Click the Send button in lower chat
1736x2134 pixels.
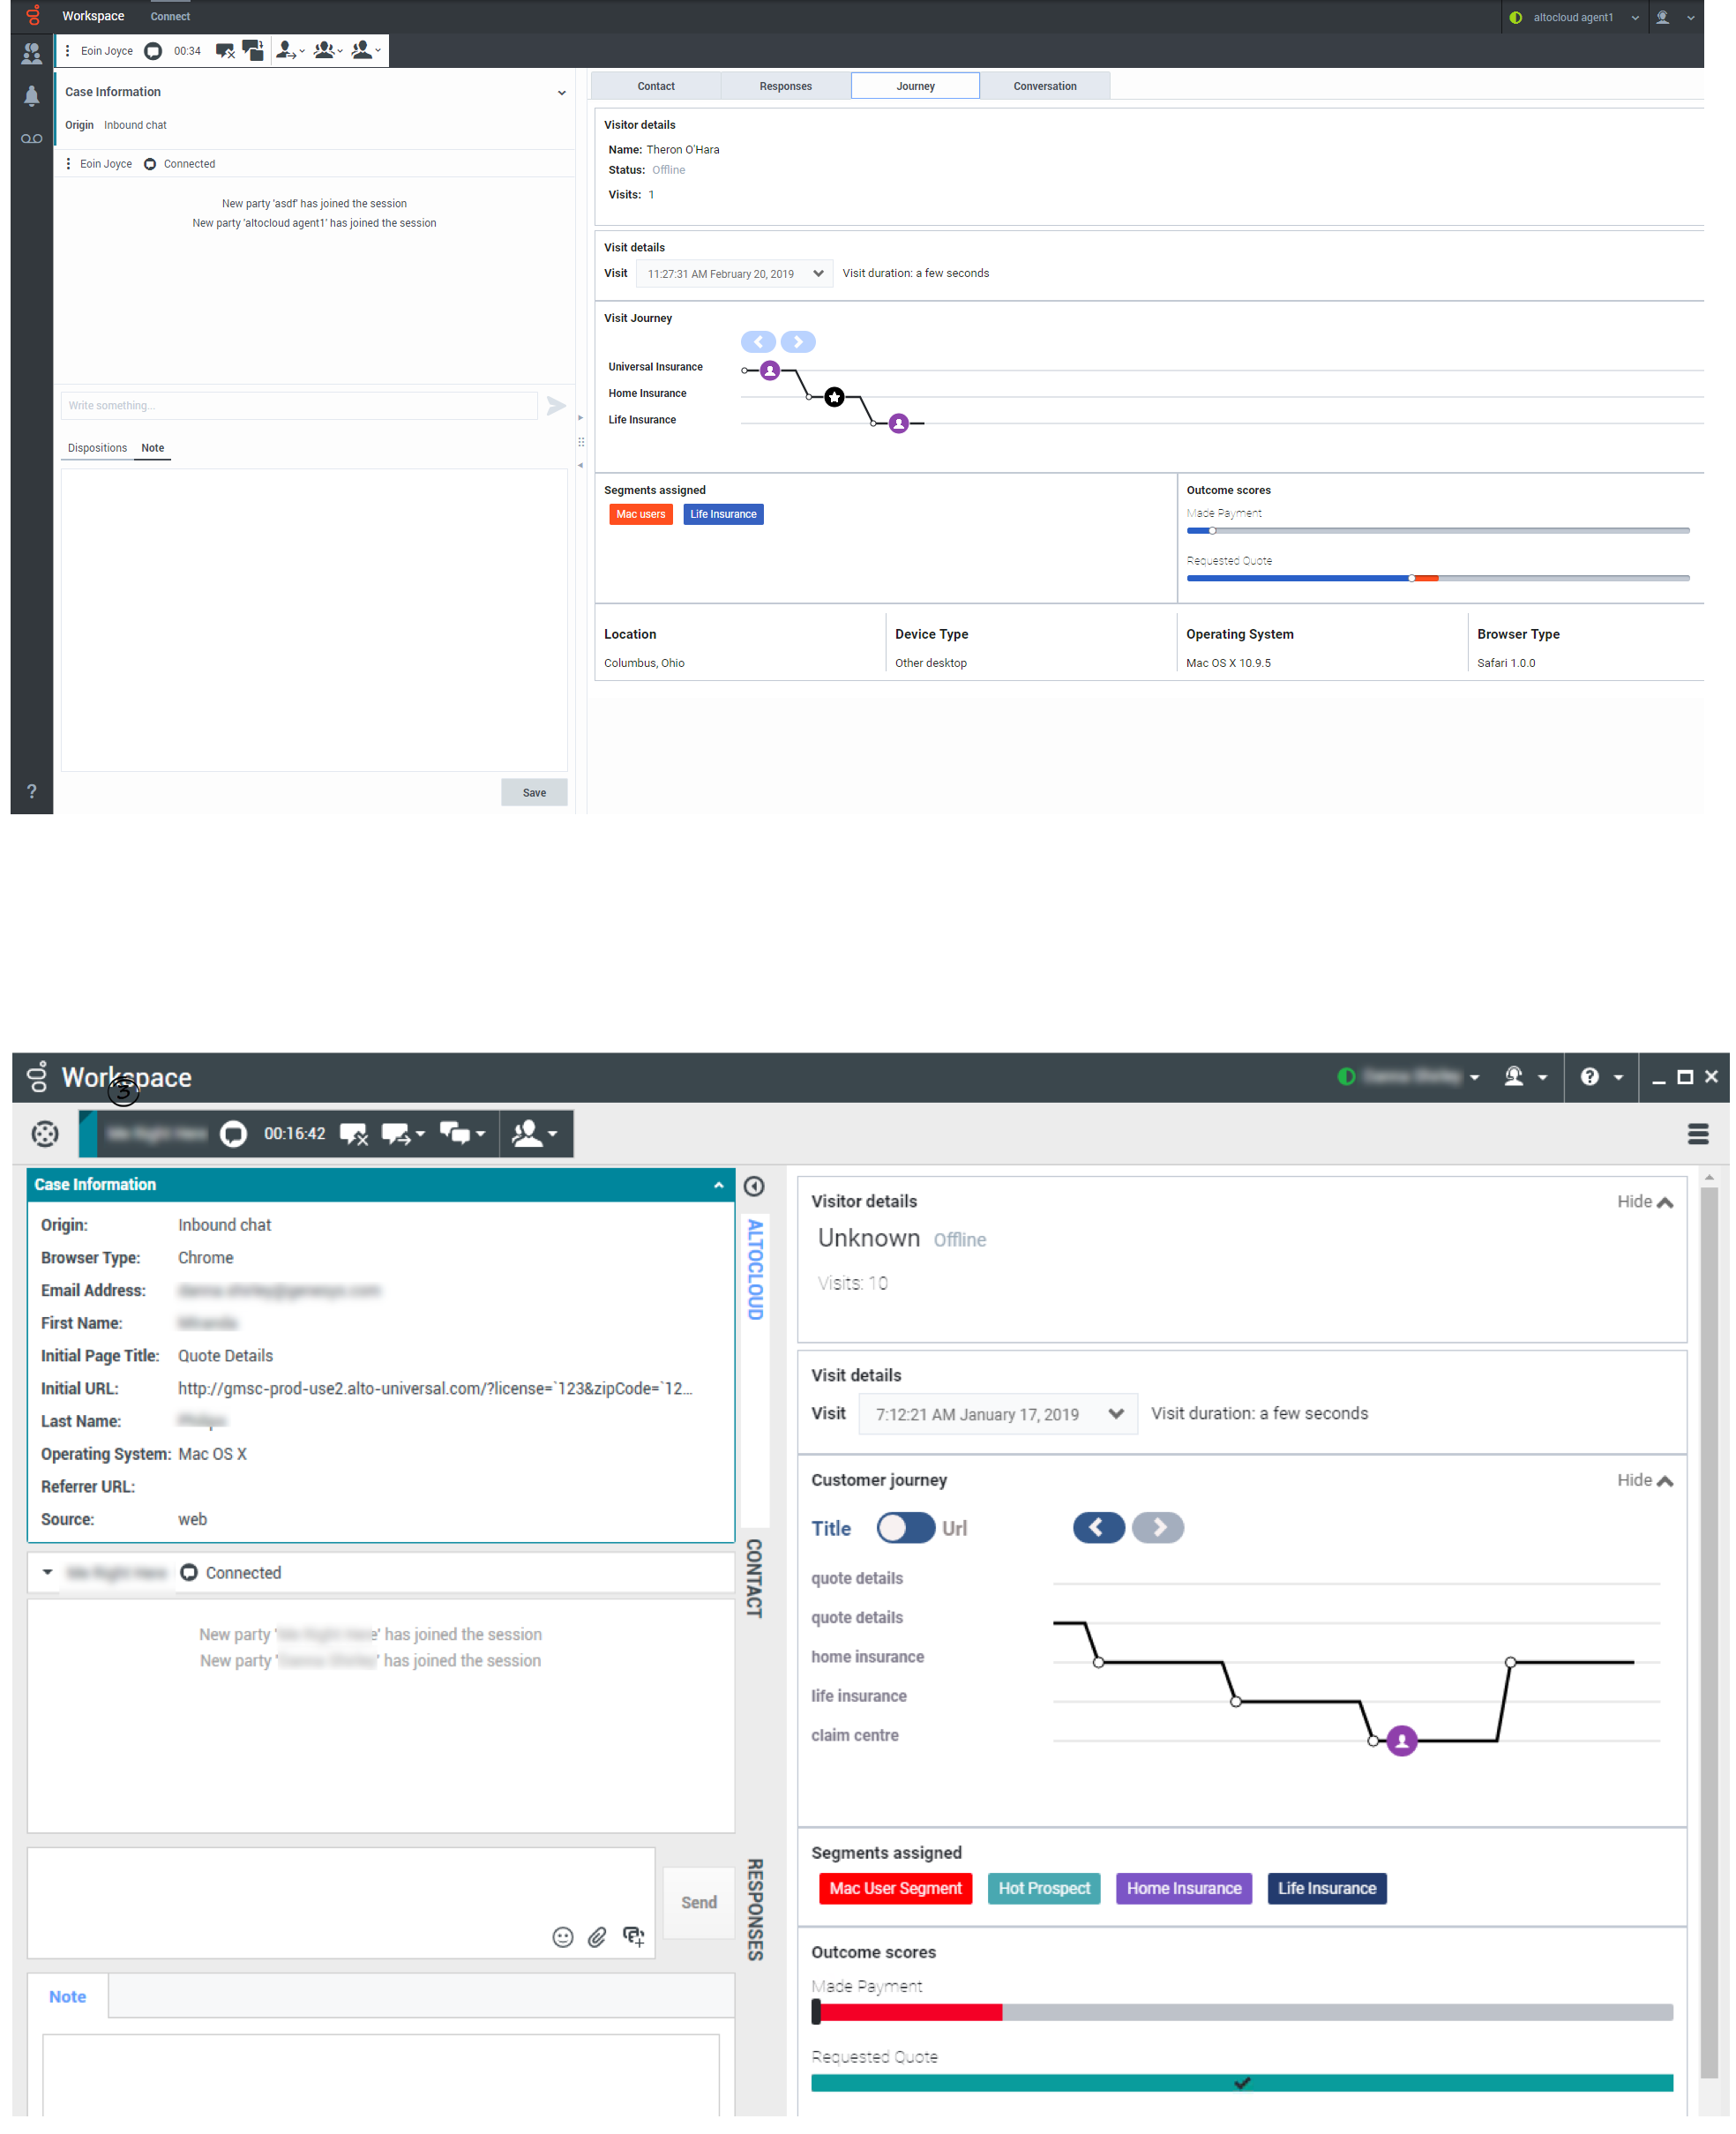click(698, 1901)
